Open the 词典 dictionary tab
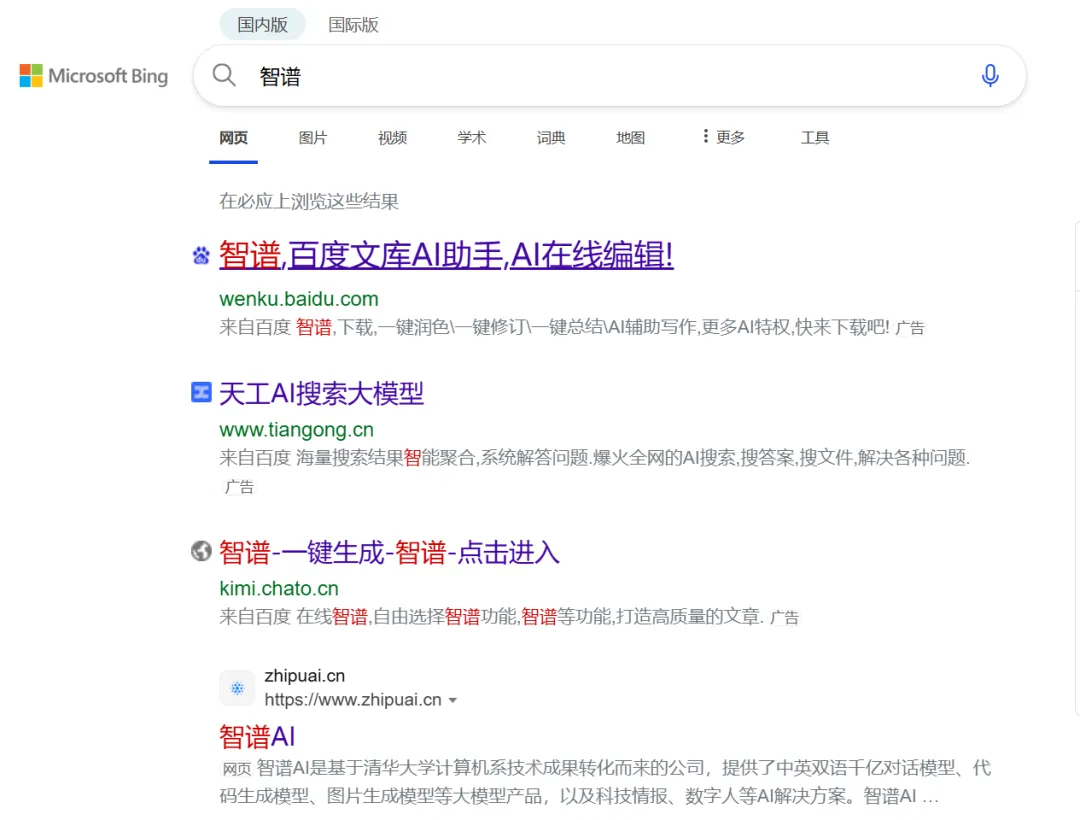1080x820 pixels. point(551,138)
